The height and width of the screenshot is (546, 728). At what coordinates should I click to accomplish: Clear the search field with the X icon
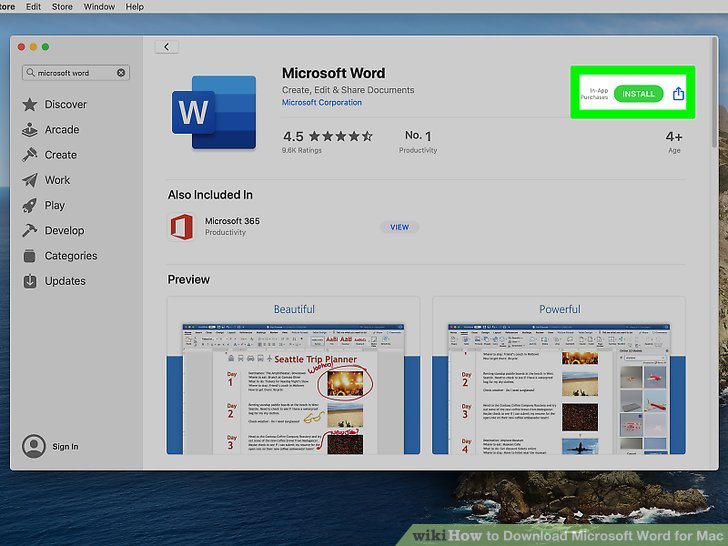[121, 73]
